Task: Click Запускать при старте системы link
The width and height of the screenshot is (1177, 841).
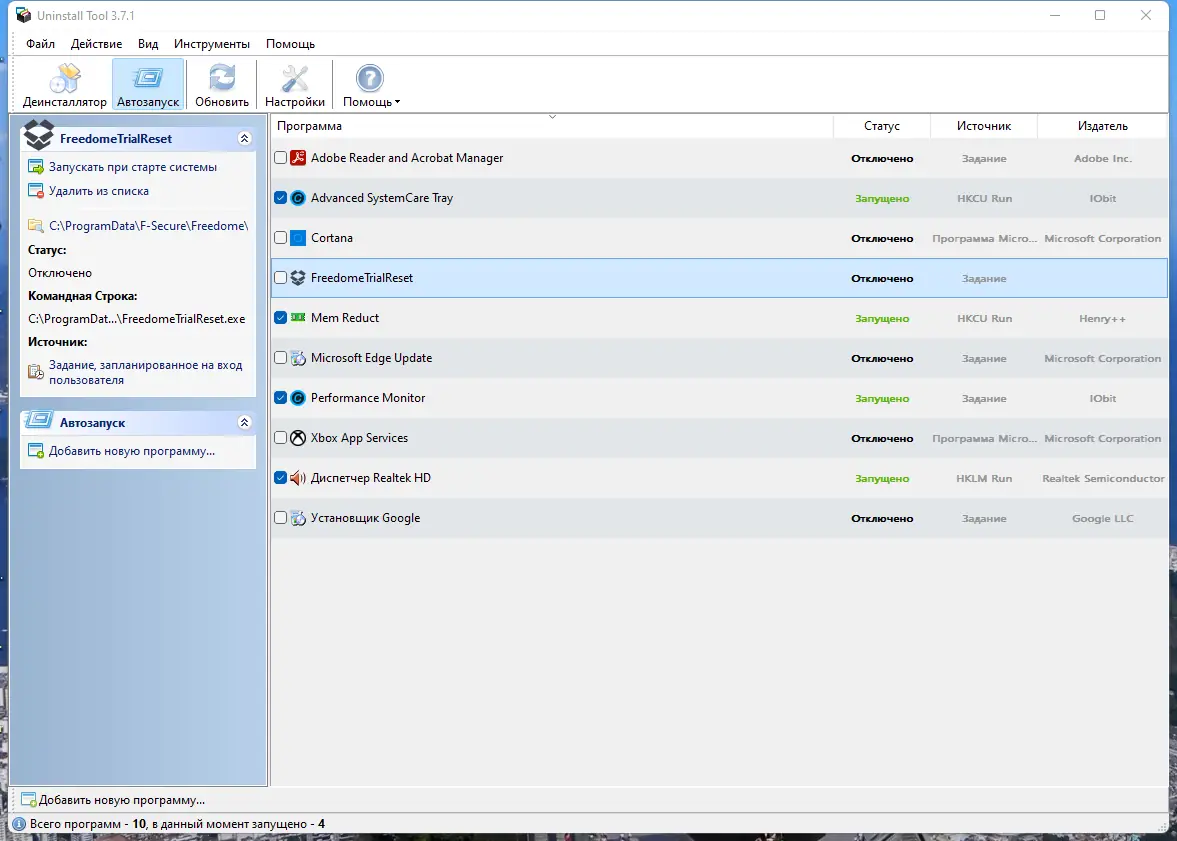Action: coord(133,167)
